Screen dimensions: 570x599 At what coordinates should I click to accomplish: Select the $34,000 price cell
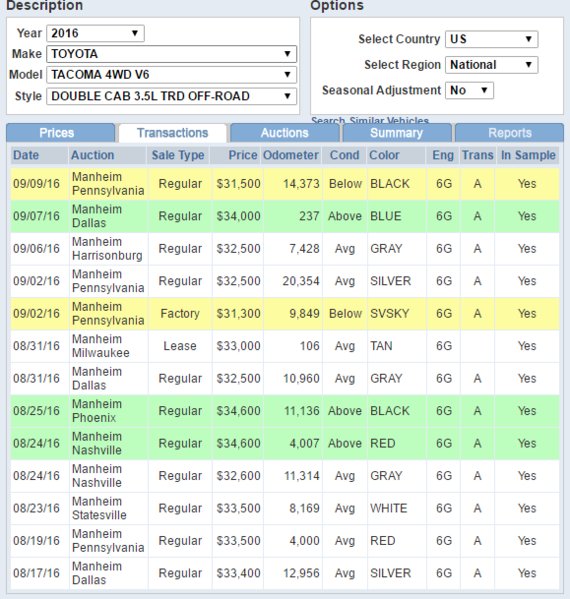(238, 216)
